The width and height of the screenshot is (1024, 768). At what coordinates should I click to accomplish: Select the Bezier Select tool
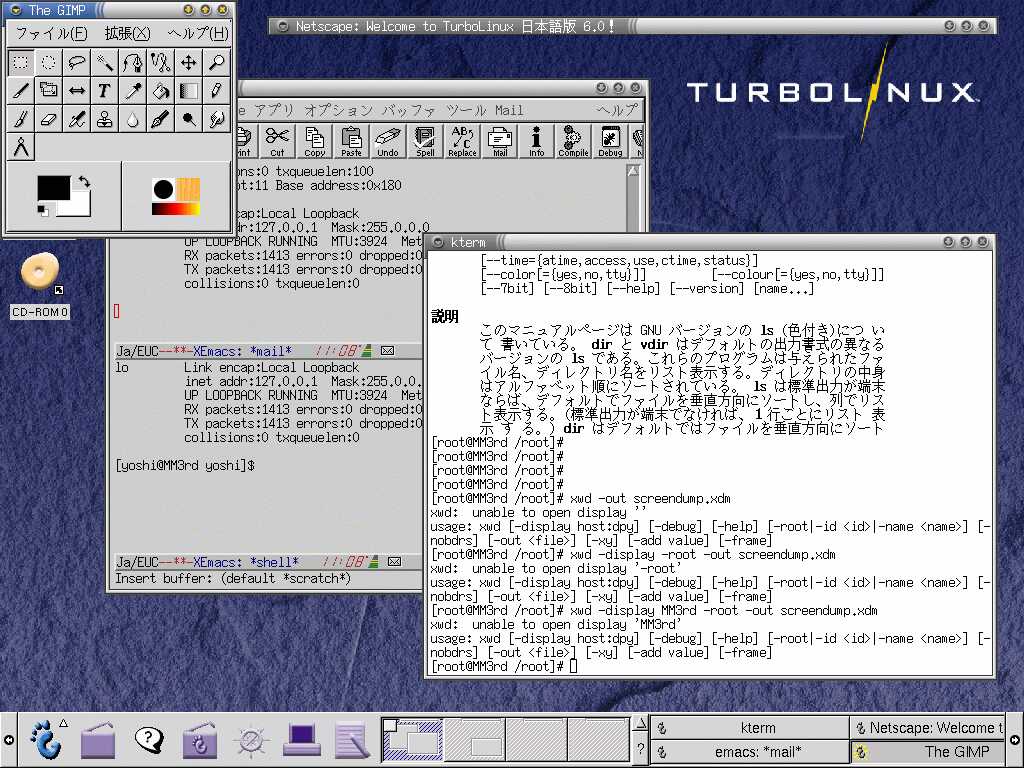point(133,63)
